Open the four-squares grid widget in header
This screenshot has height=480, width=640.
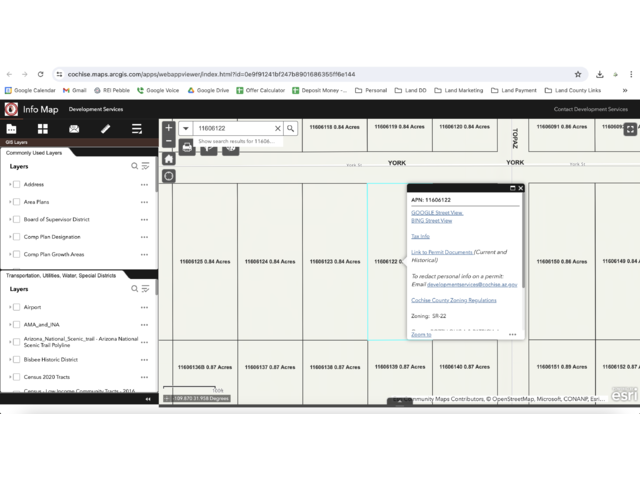tap(43, 129)
